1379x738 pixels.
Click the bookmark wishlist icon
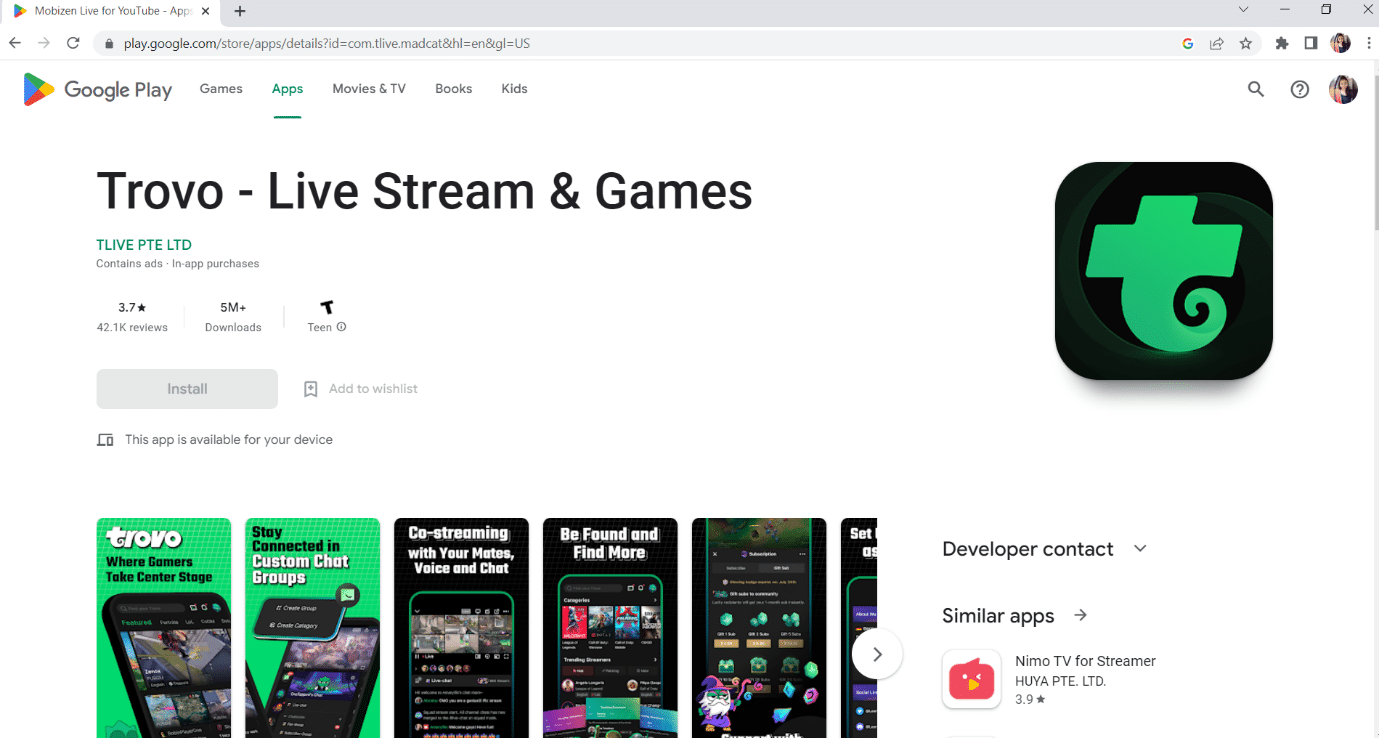[311, 389]
